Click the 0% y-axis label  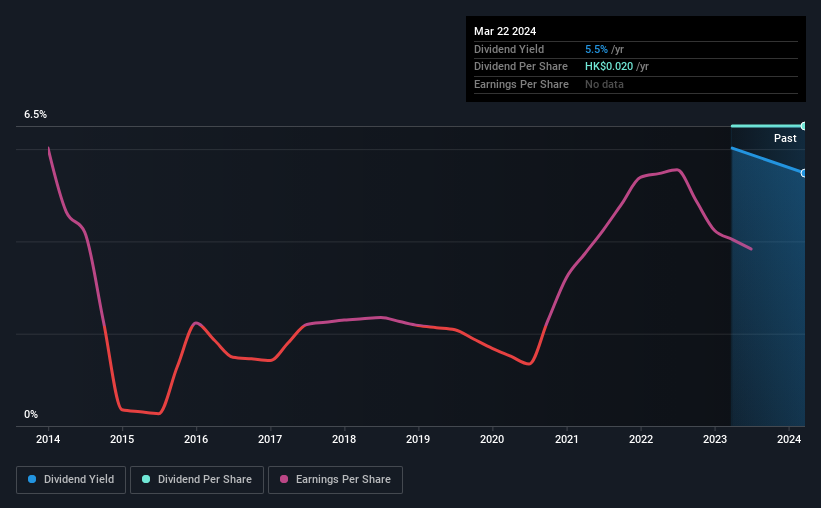[x=31, y=414]
